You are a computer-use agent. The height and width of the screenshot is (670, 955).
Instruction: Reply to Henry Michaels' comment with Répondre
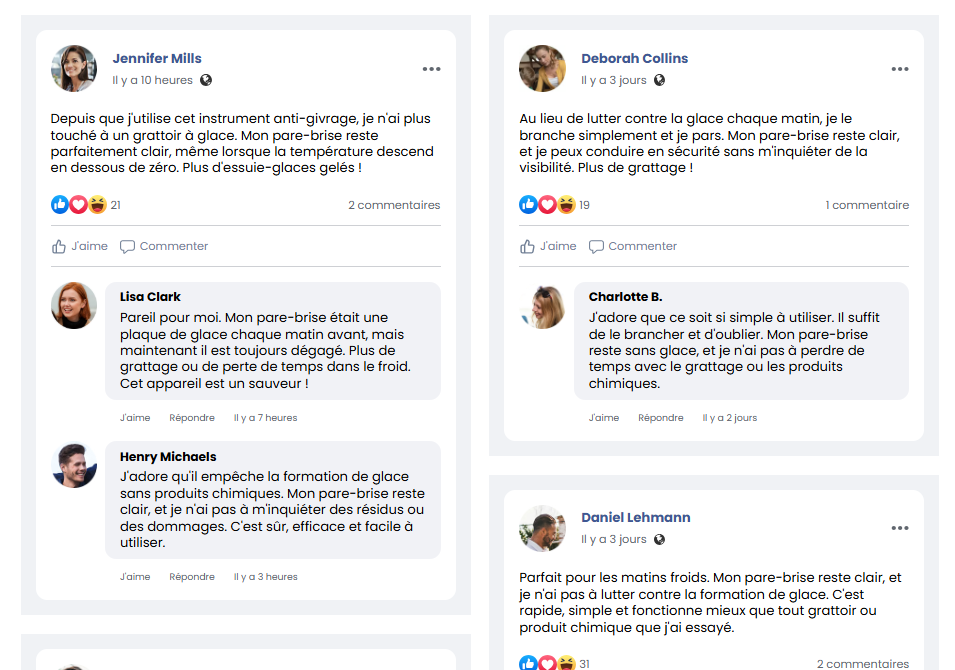[x=192, y=577]
